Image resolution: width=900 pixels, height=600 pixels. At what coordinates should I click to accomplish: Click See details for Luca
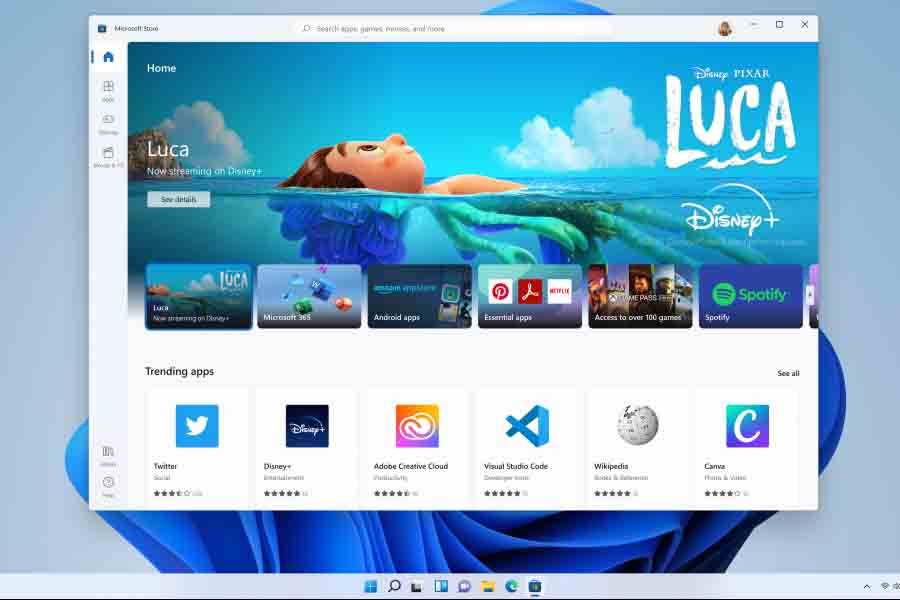pos(178,198)
